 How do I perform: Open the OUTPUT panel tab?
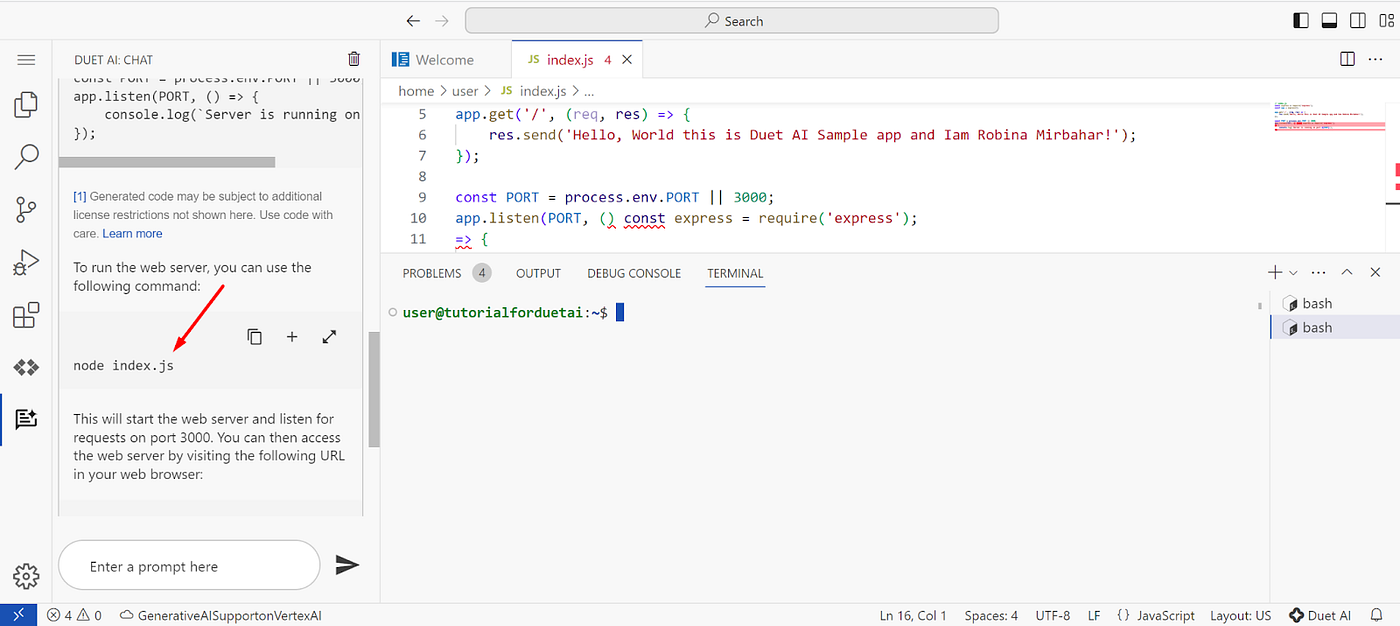538,273
